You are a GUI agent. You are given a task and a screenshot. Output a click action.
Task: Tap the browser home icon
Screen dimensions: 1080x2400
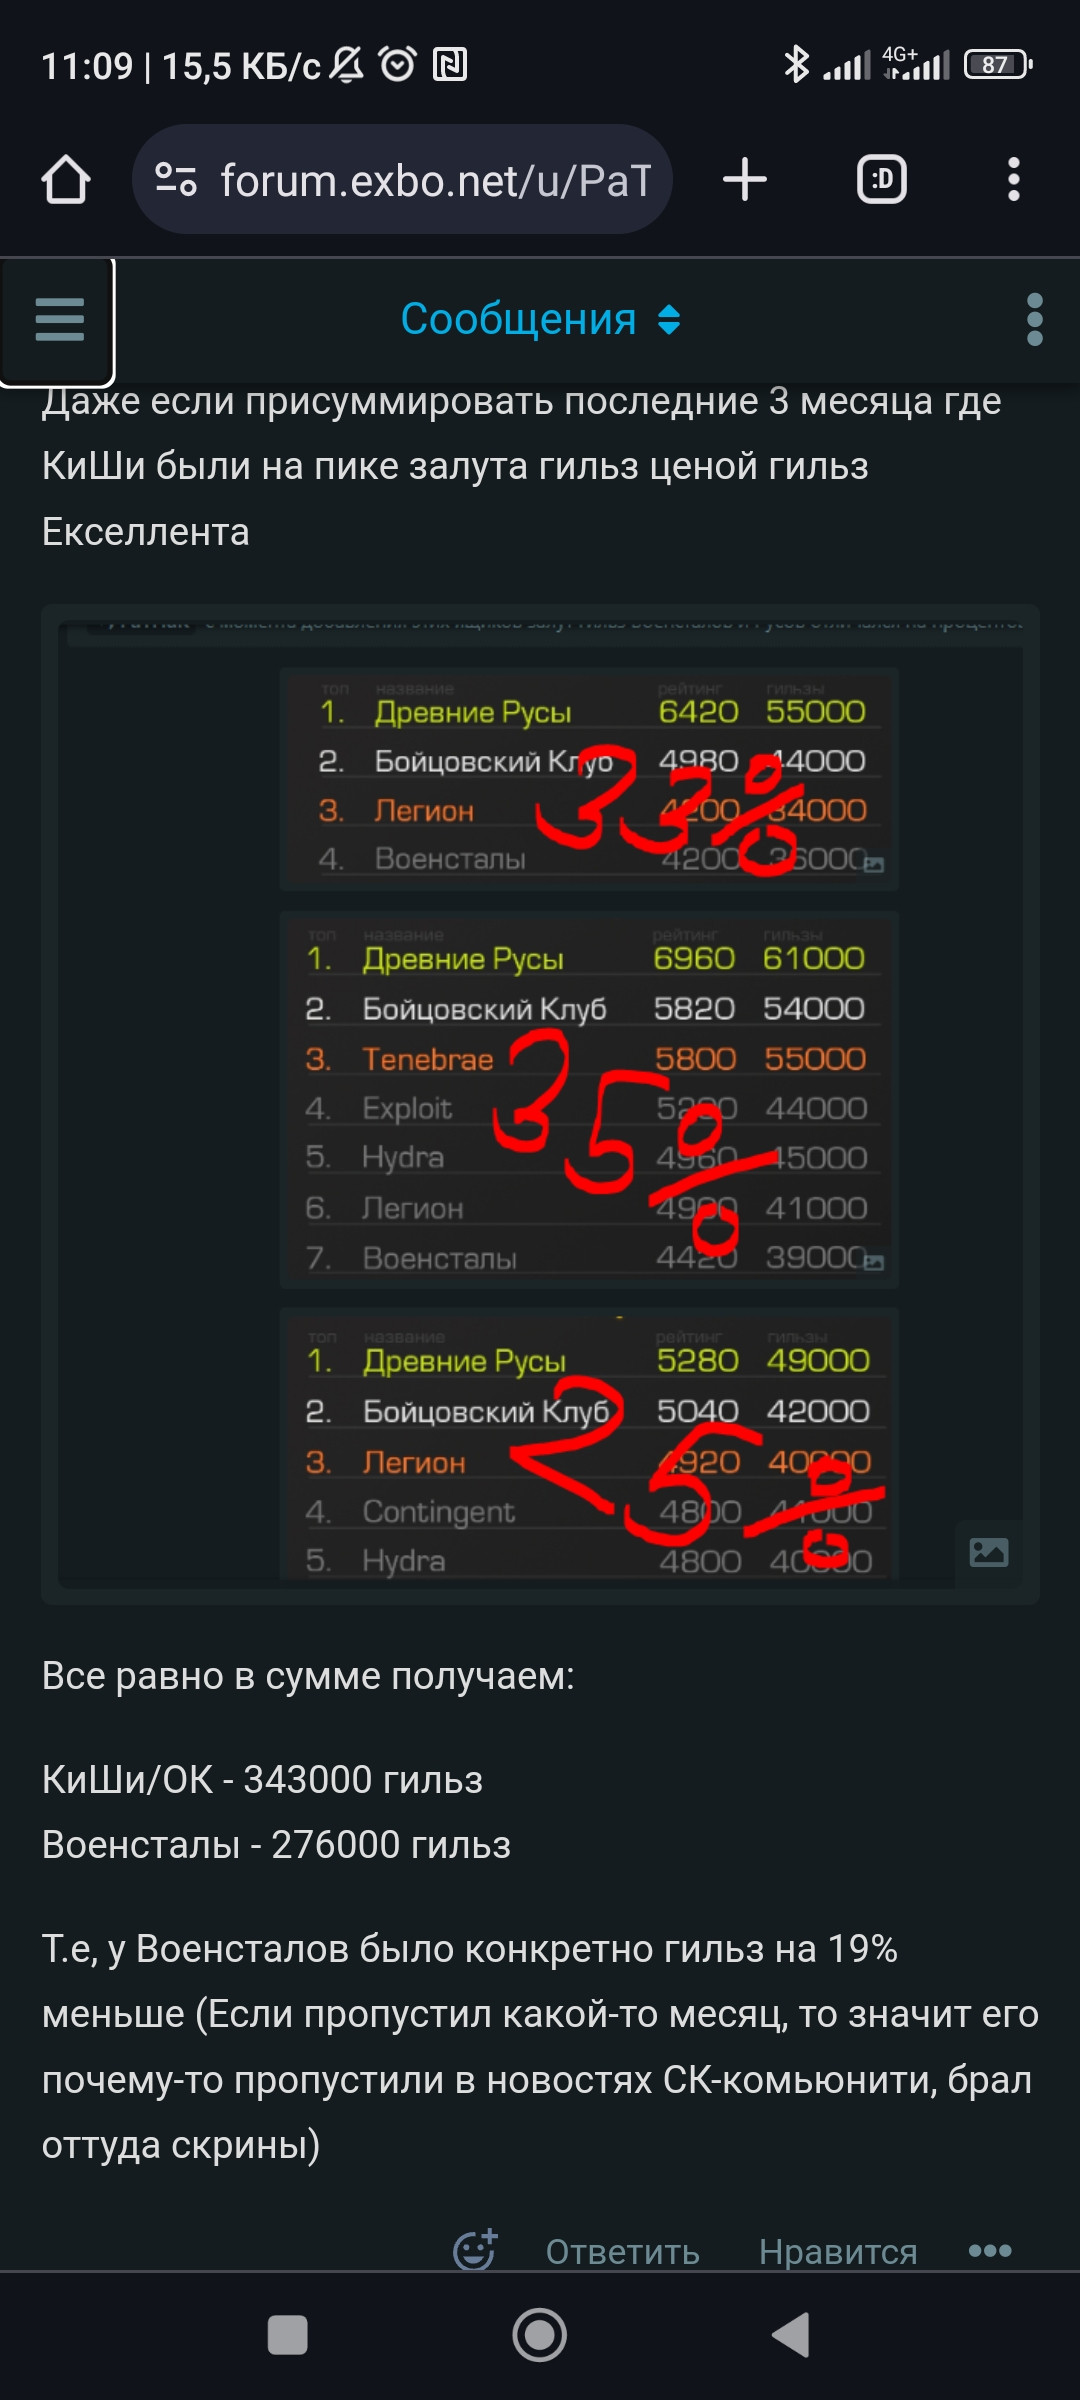pyautogui.click(x=66, y=180)
